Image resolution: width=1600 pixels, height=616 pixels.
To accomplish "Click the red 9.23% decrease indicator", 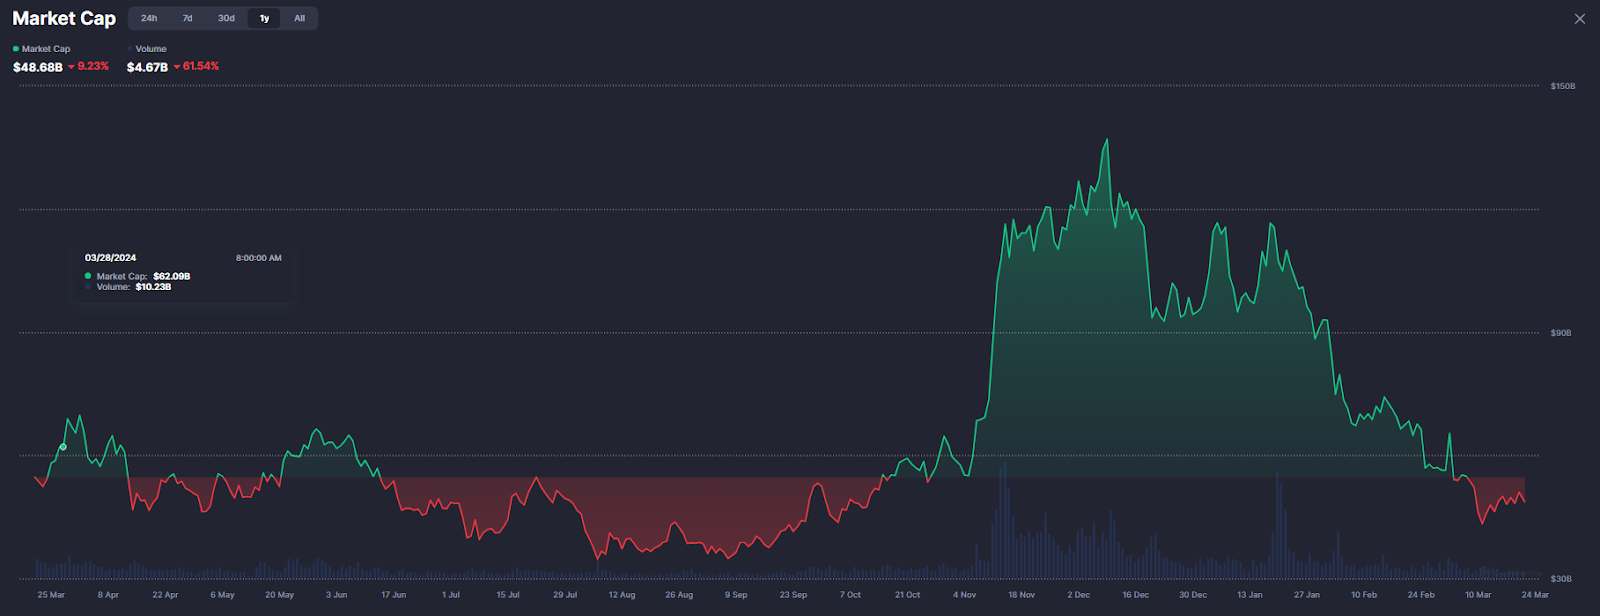I will [89, 66].
